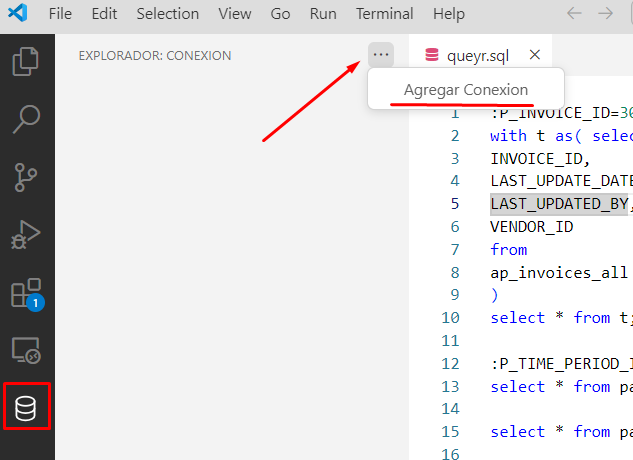The height and width of the screenshot is (460, 633).
Task: Open the Run and Debug view
Action: coord(26,235)
